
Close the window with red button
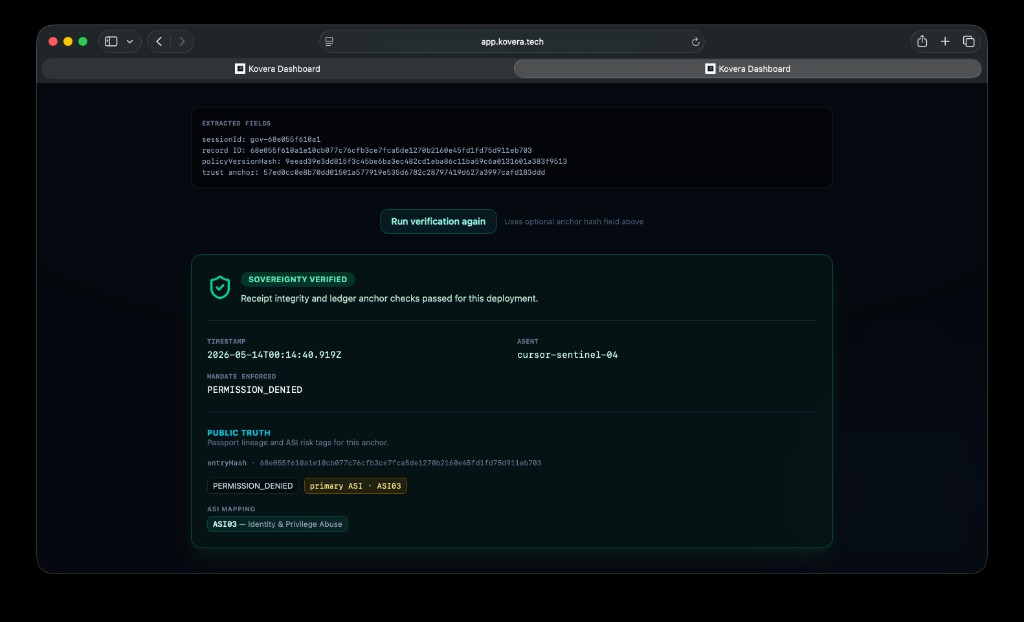(x=53, y=41)
